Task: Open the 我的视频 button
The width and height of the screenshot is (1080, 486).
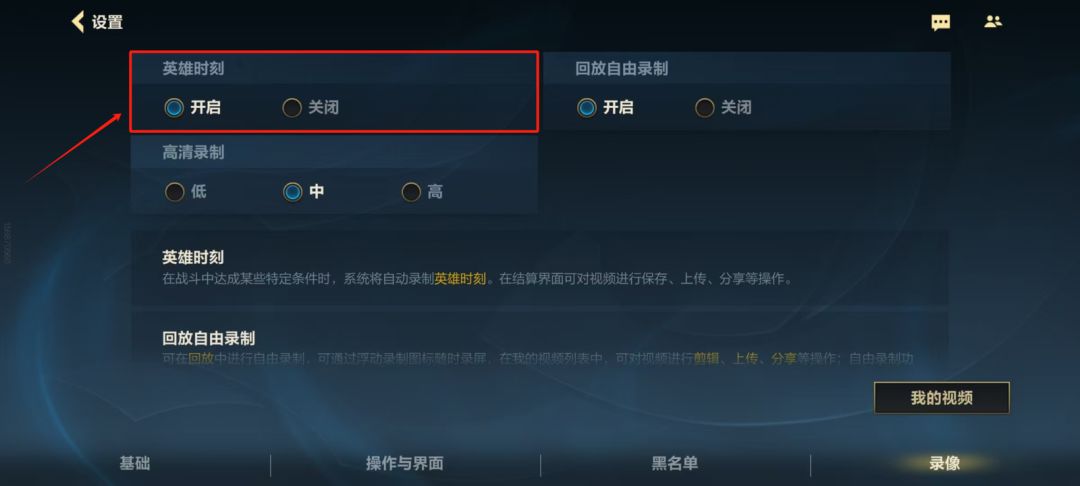Action: (942, 398)
